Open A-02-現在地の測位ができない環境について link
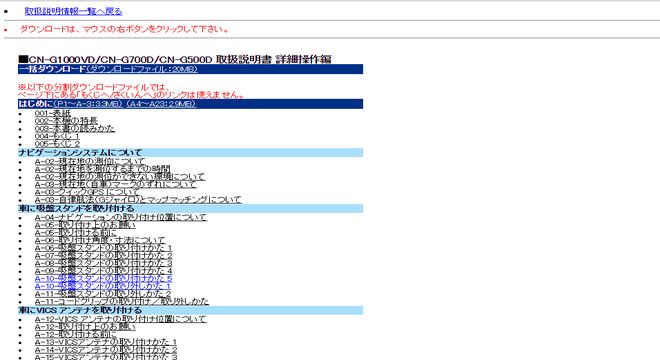 [x=120, y=176]
